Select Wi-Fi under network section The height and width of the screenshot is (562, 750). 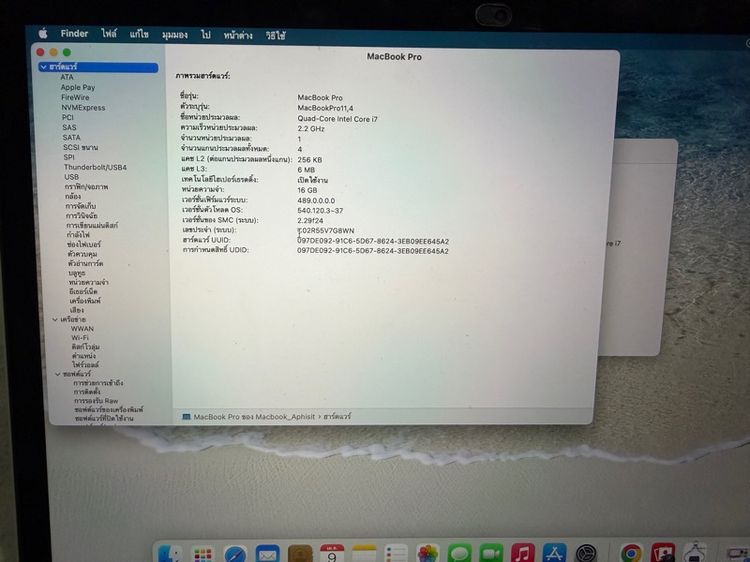[80, 338]
